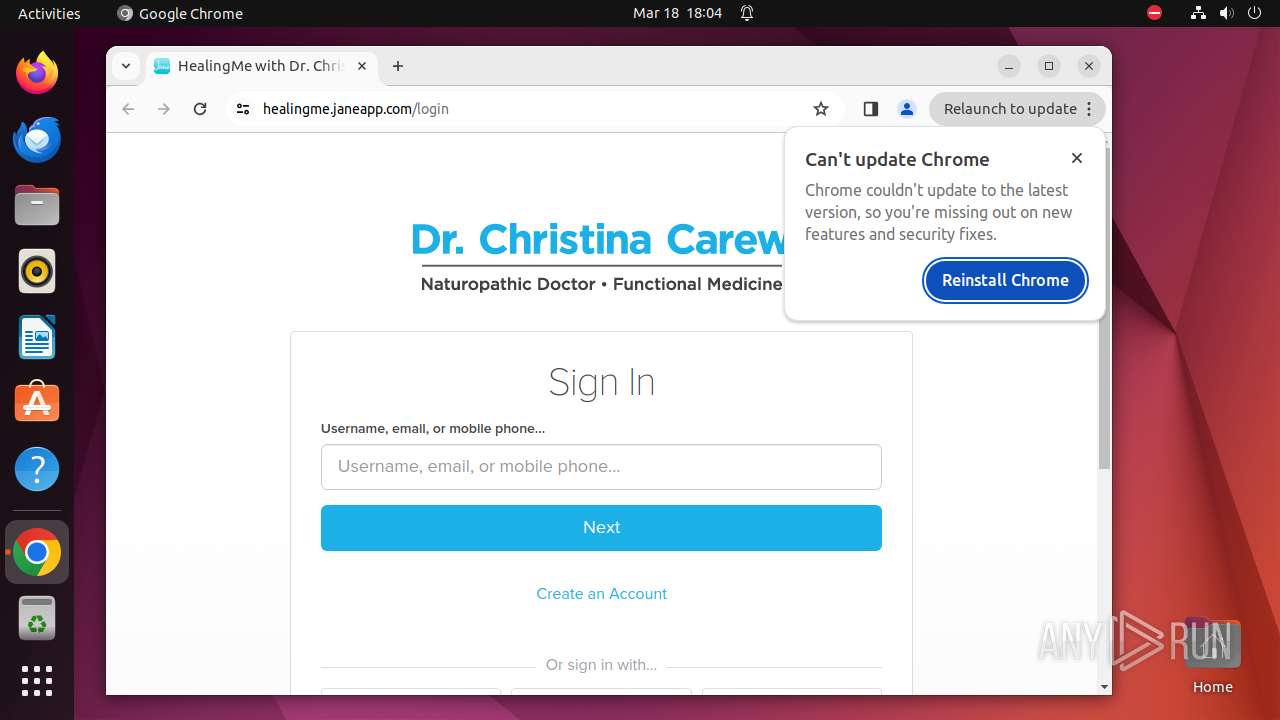Image resolution: width=1280 pixels, height=720 pixels.
Task: Select the HealingMe with Dr. Chris tab
Action: (260, 66)
